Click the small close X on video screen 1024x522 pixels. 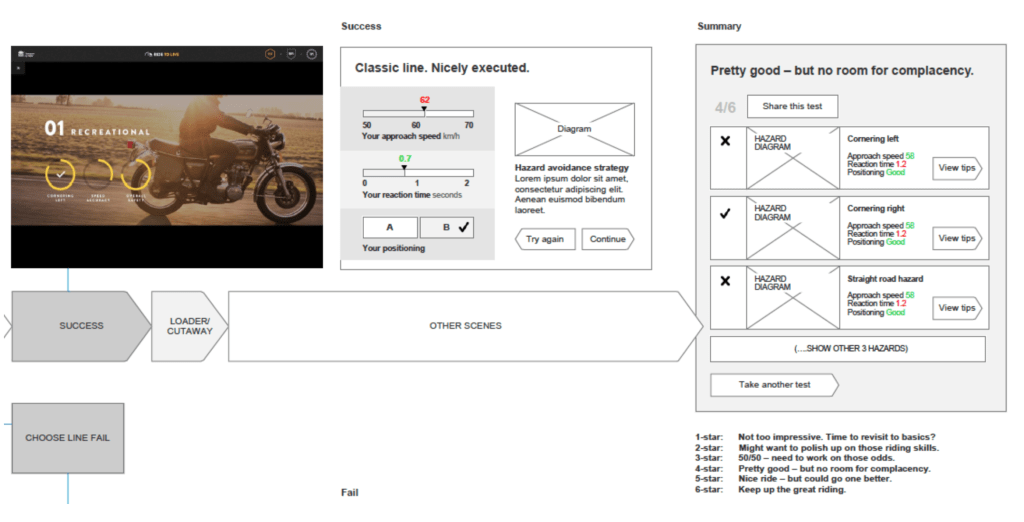coord(18,68)
